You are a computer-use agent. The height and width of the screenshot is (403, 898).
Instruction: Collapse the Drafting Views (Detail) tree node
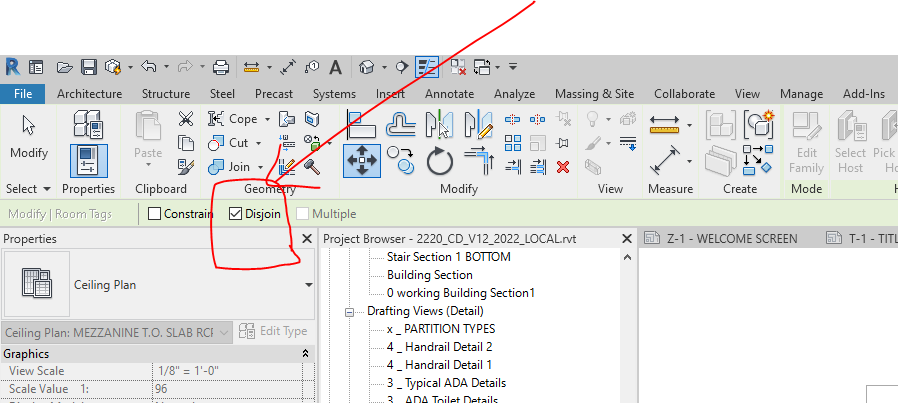tap(349, 312)
